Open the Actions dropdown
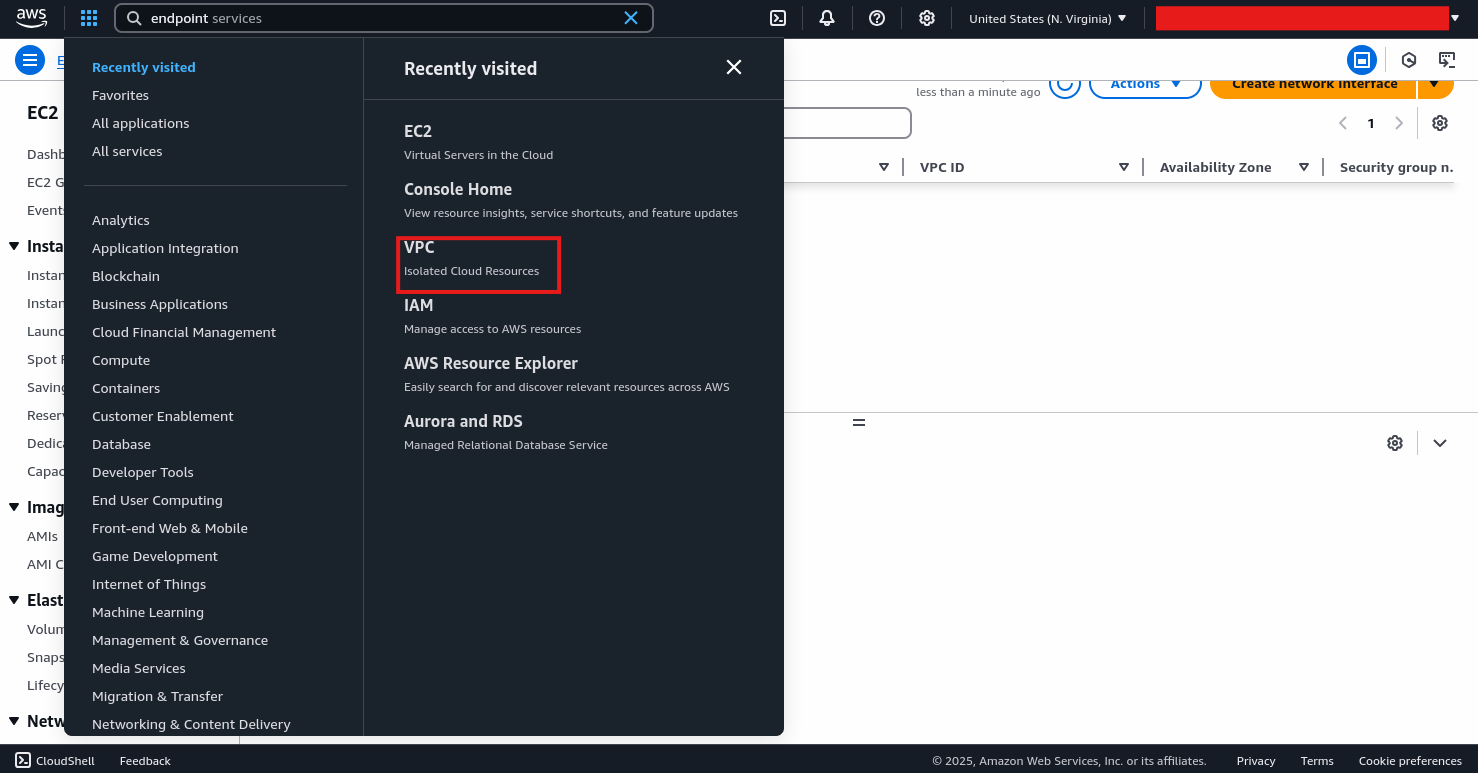Image resolution: width=1478 pixels, height=773 pixels. [1144, 85]
